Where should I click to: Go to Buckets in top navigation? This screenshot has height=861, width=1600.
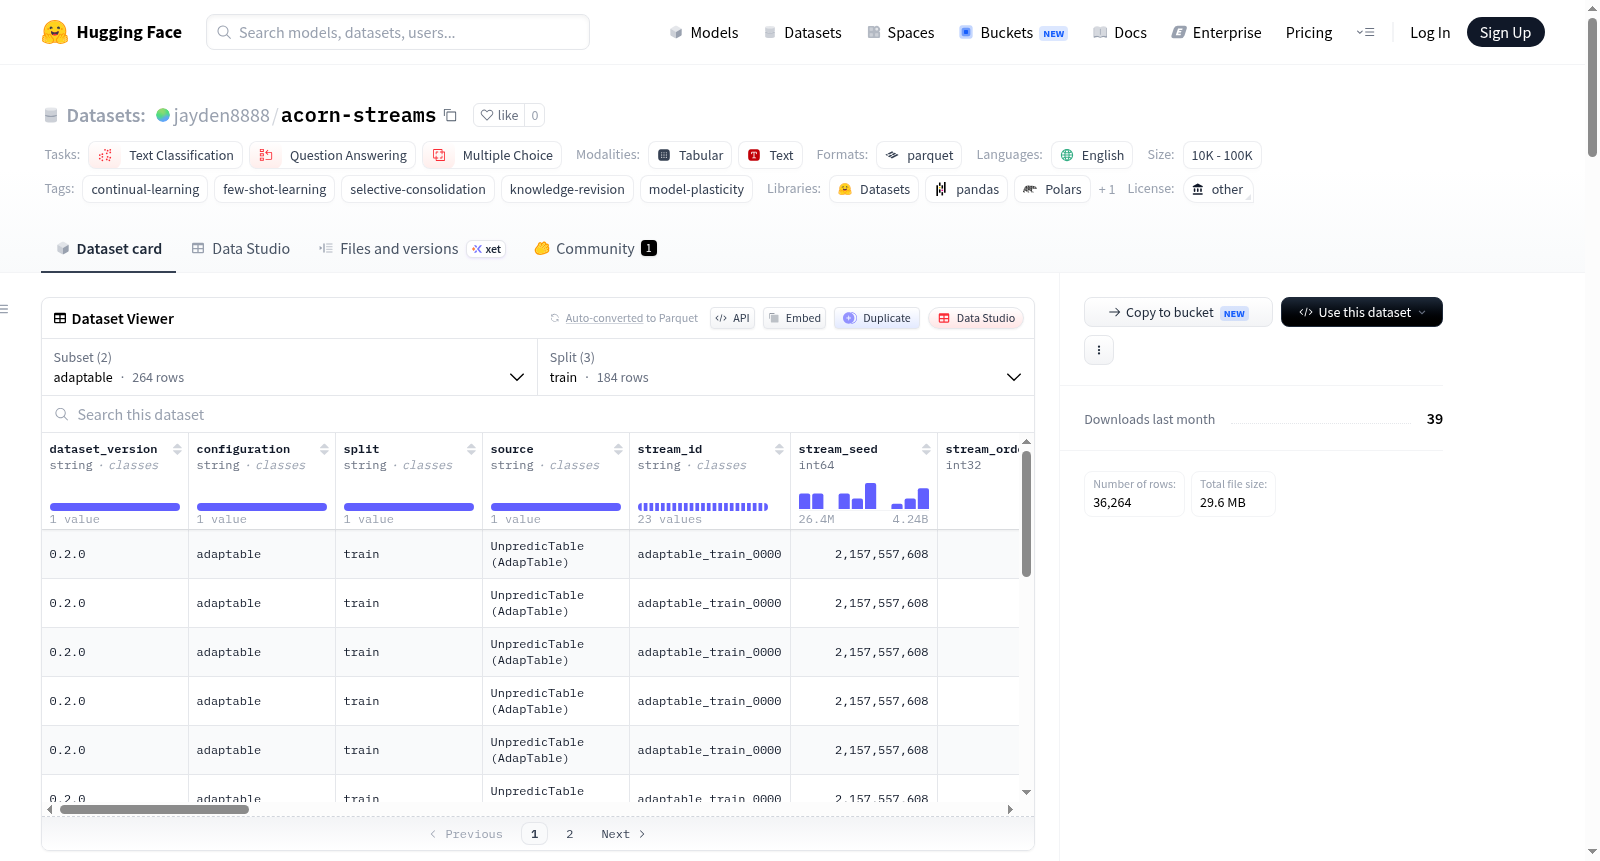pyautogui.click(x=1013, y=32)
